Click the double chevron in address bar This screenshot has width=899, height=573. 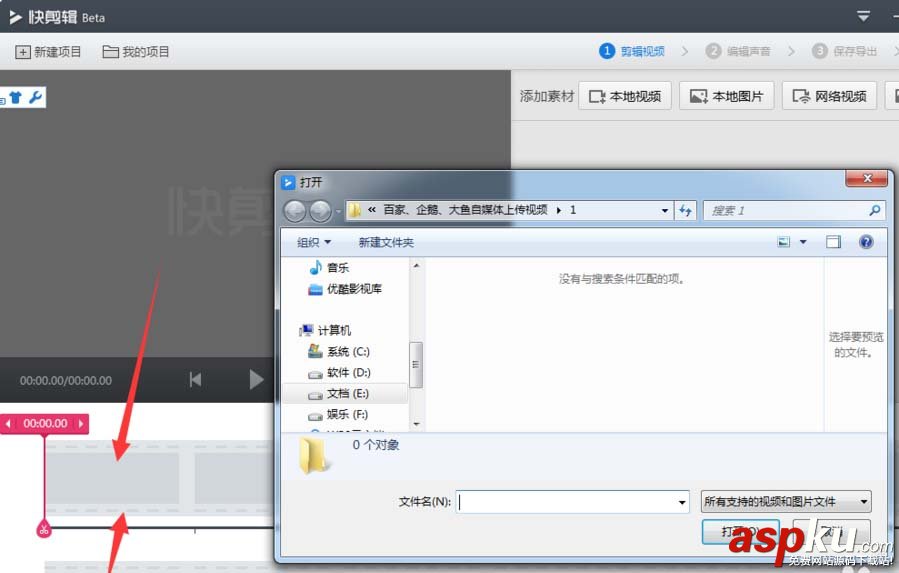[372, 210]
